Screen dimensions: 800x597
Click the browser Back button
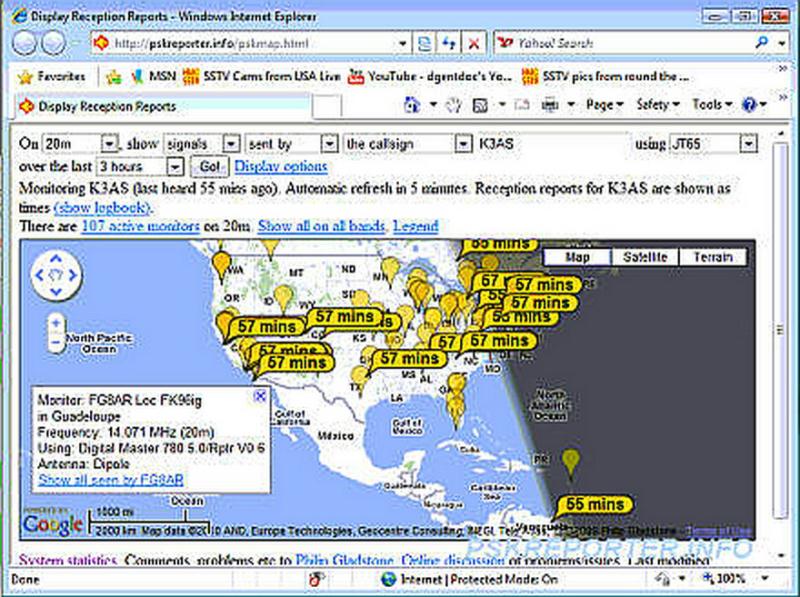[23, 43]
